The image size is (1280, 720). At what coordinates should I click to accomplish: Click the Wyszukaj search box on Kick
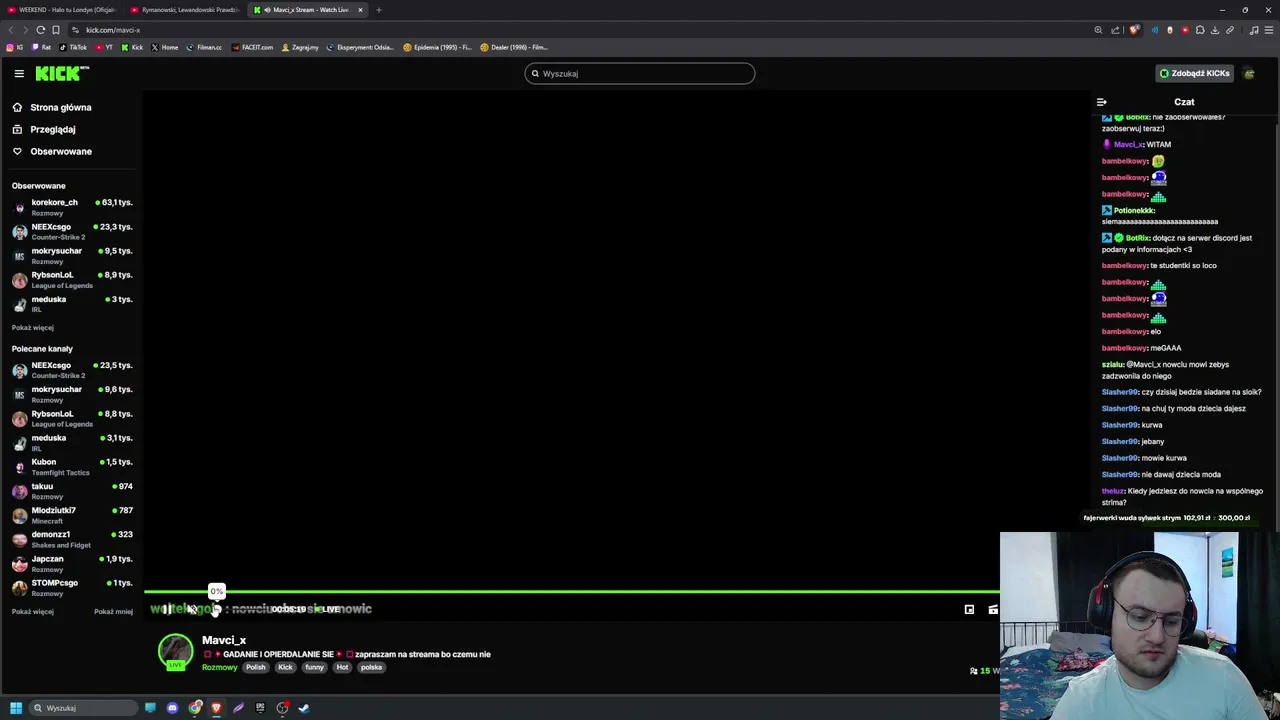[x=640, y=73]
